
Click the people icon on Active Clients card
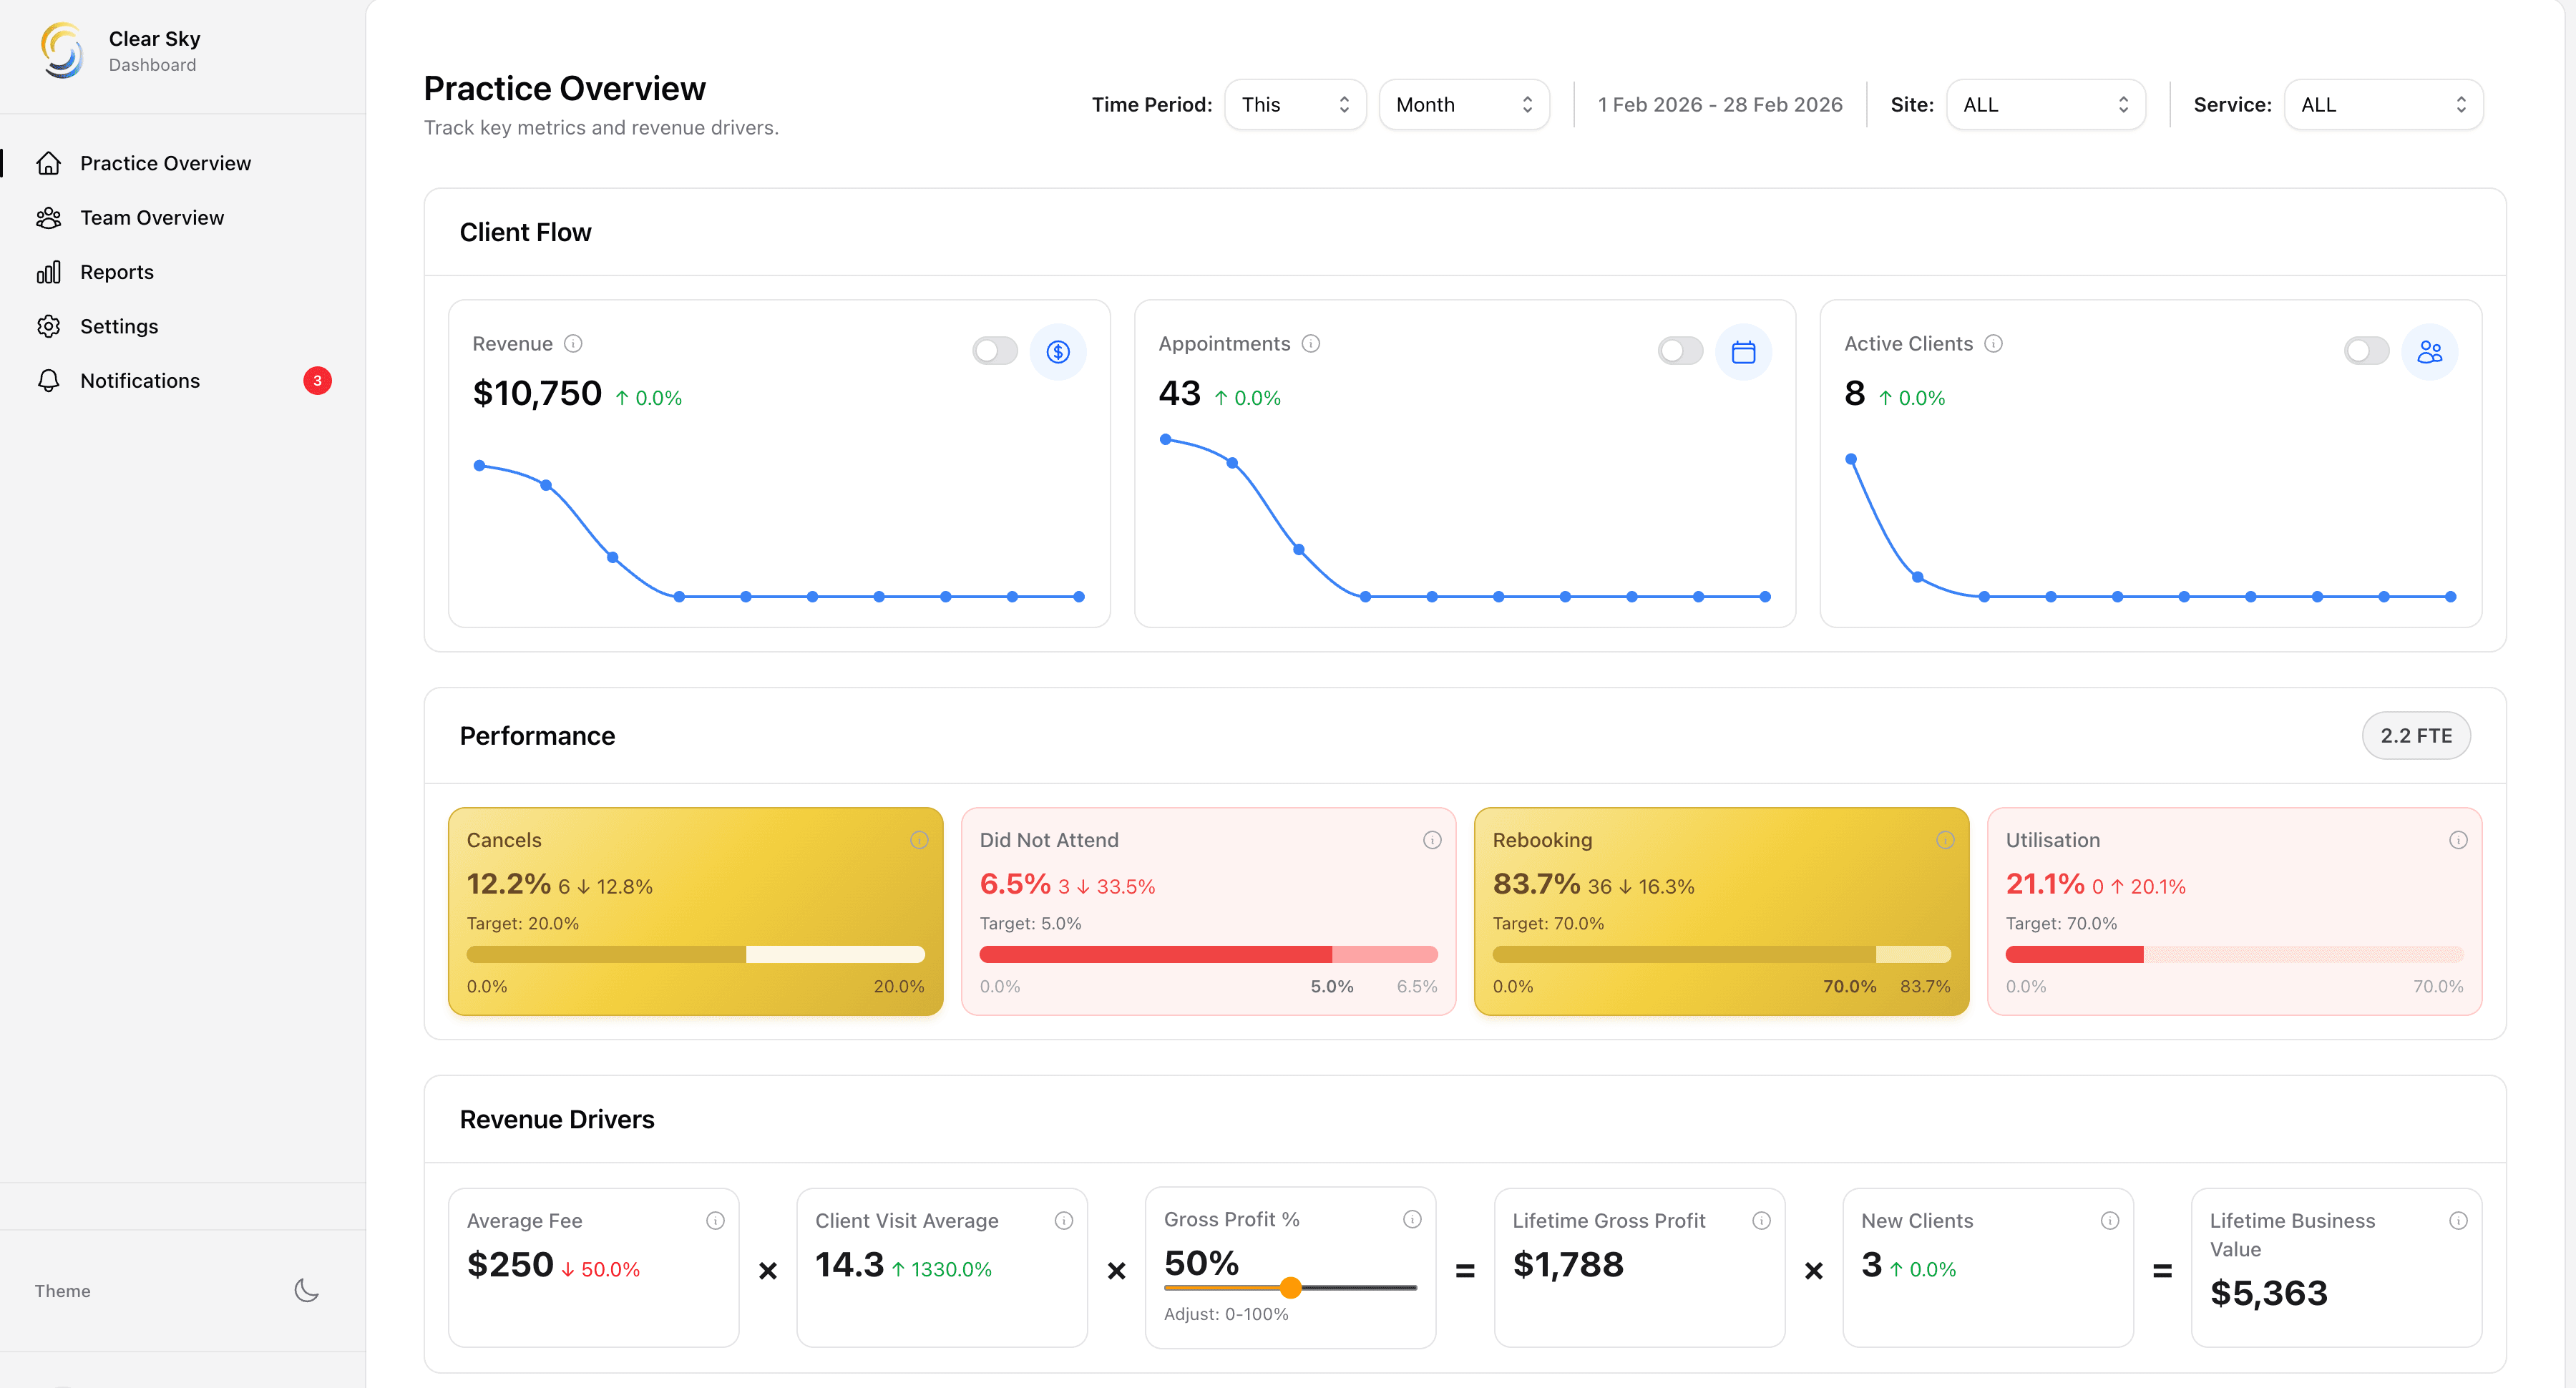point(2430,351)
